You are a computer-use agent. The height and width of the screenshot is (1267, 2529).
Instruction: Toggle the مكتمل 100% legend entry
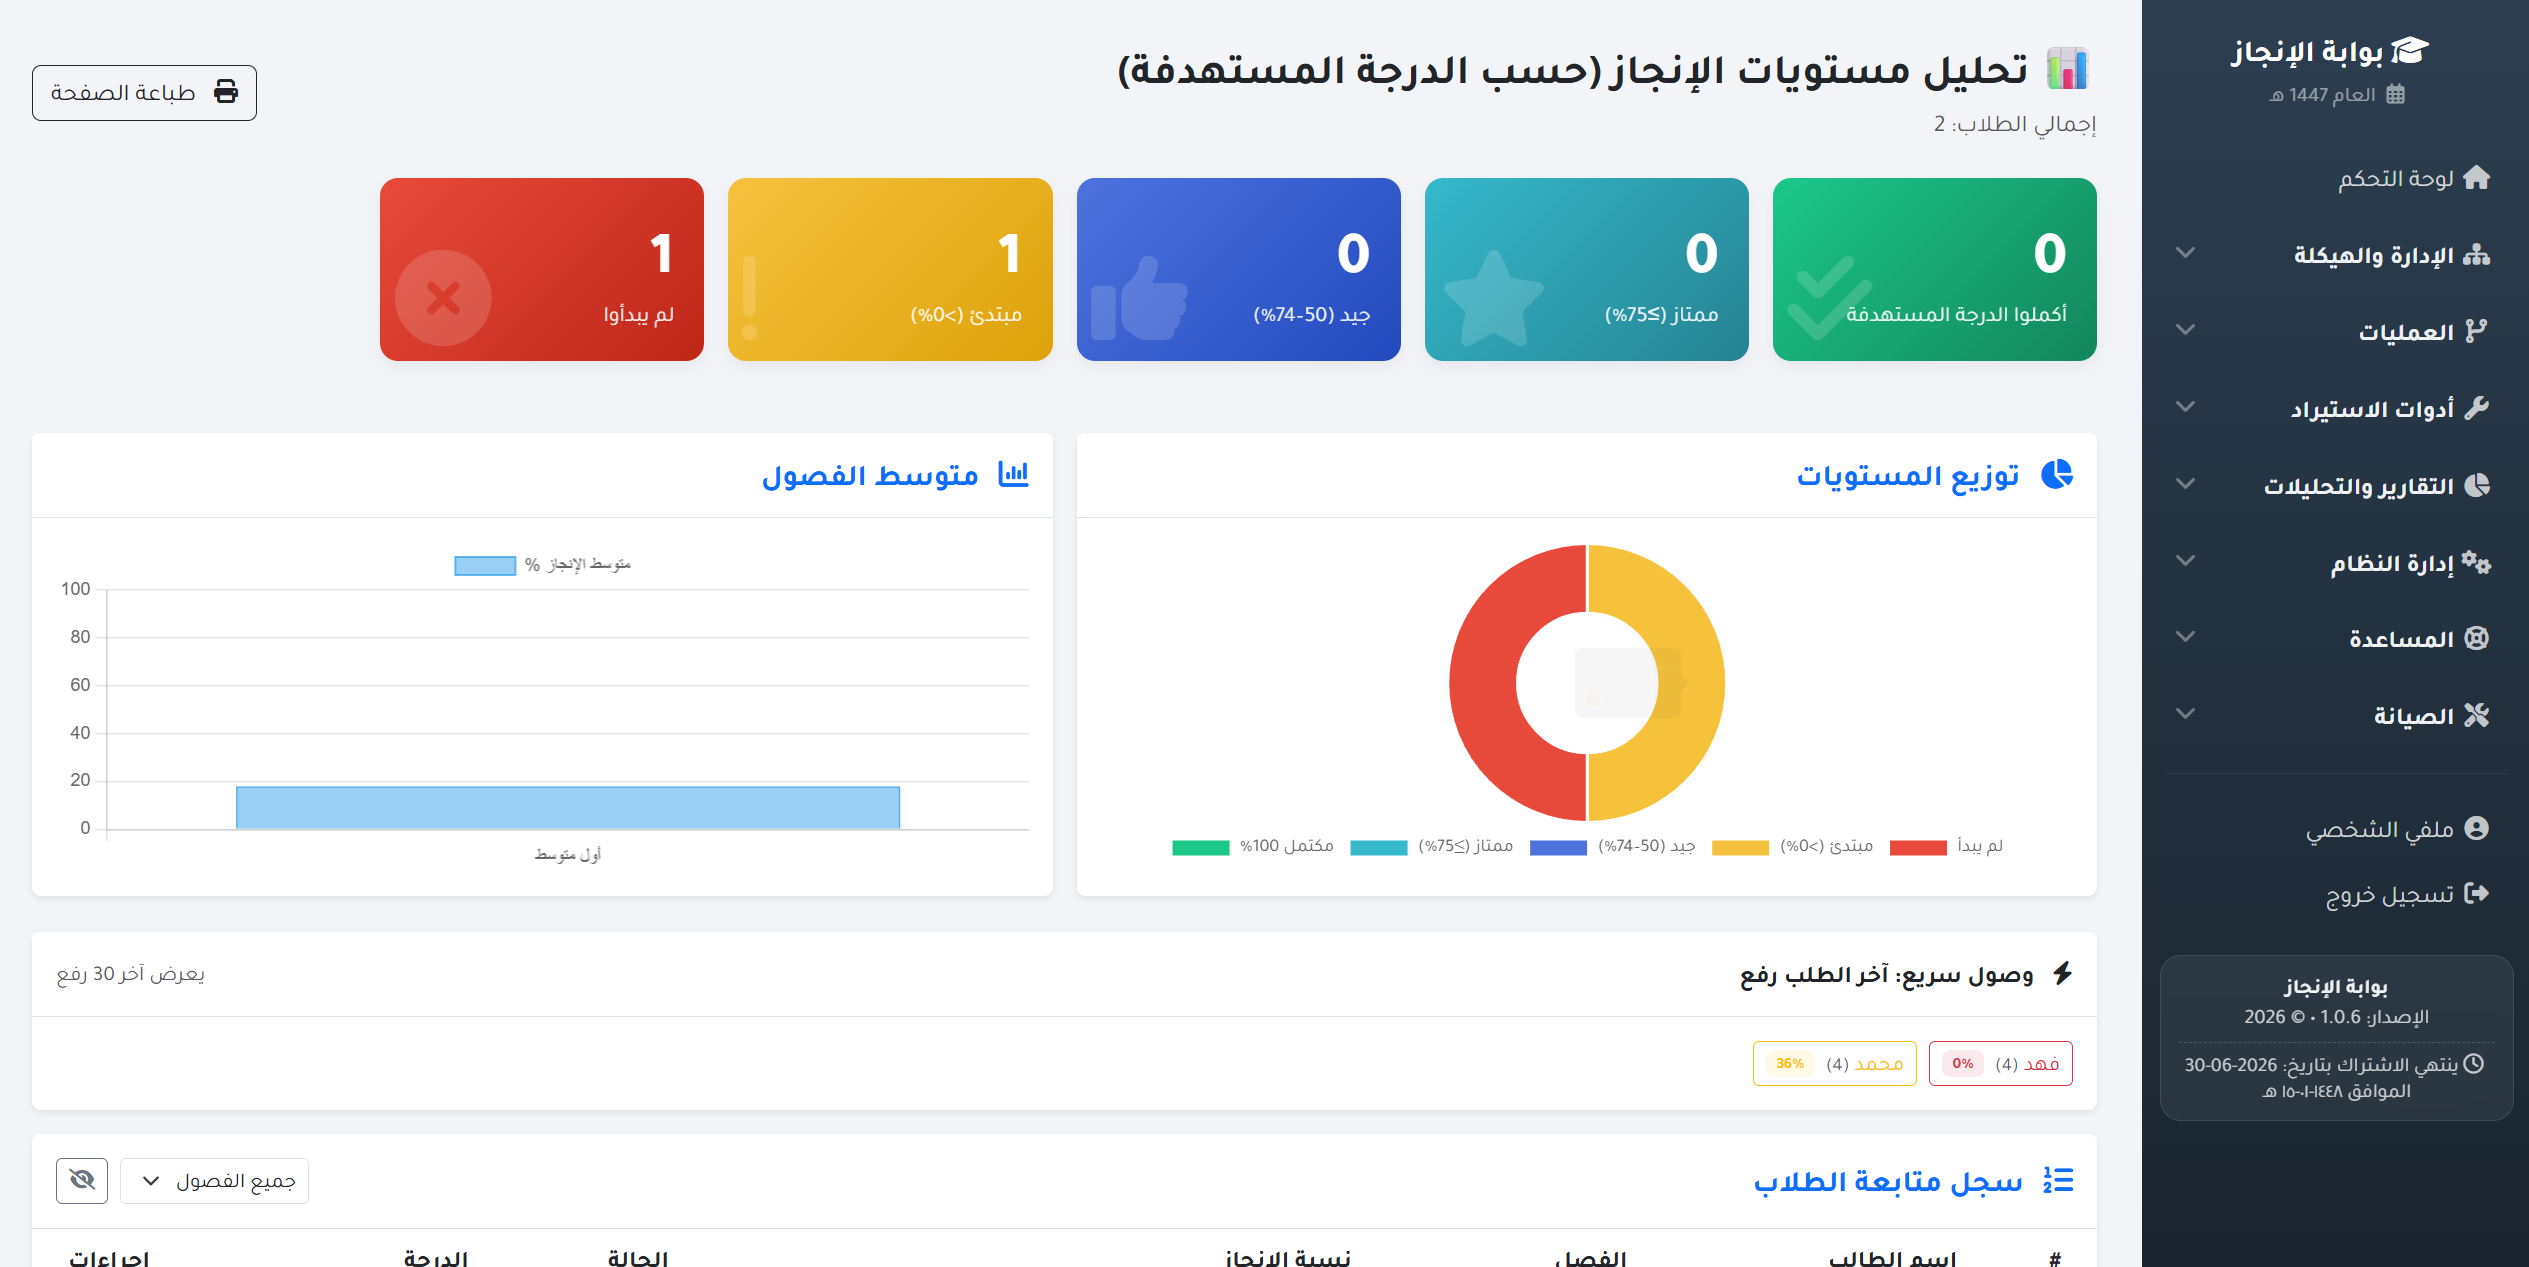[1252, 847]
